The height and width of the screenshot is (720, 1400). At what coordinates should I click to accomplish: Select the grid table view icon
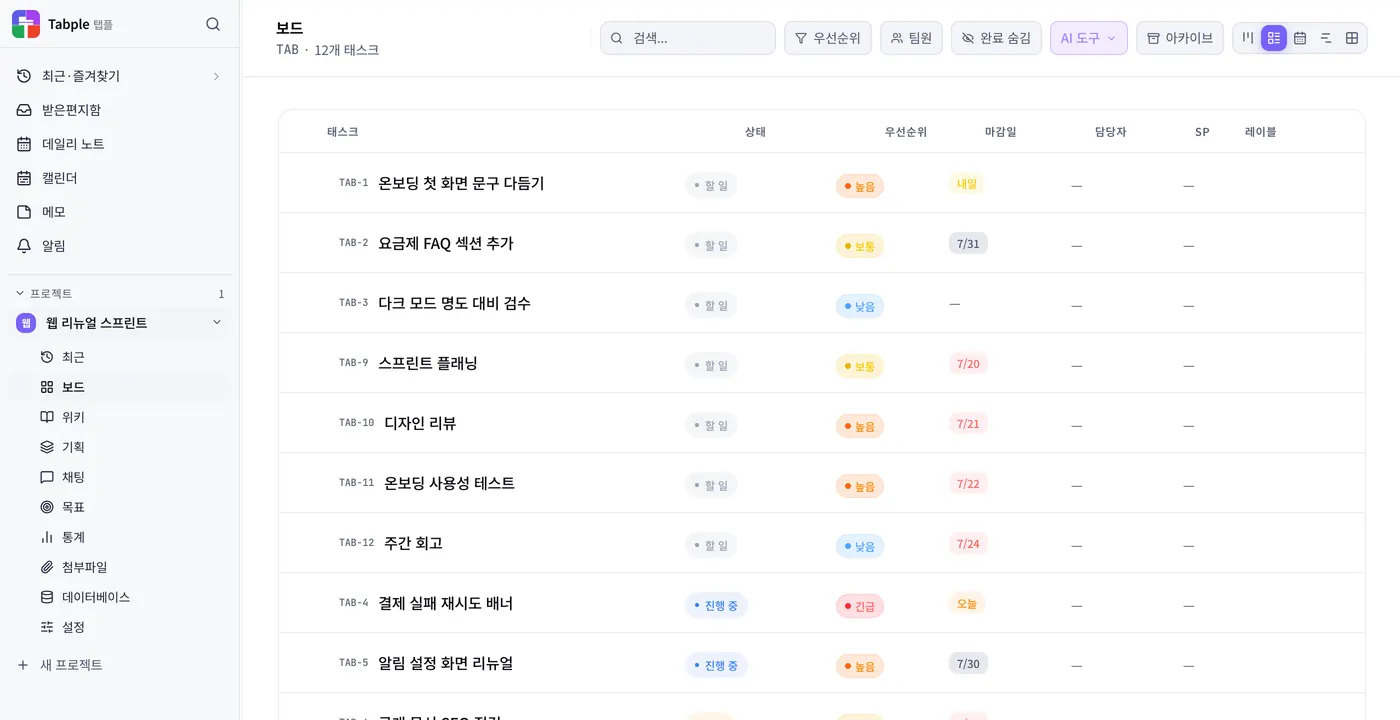[x=1352, y=38]
